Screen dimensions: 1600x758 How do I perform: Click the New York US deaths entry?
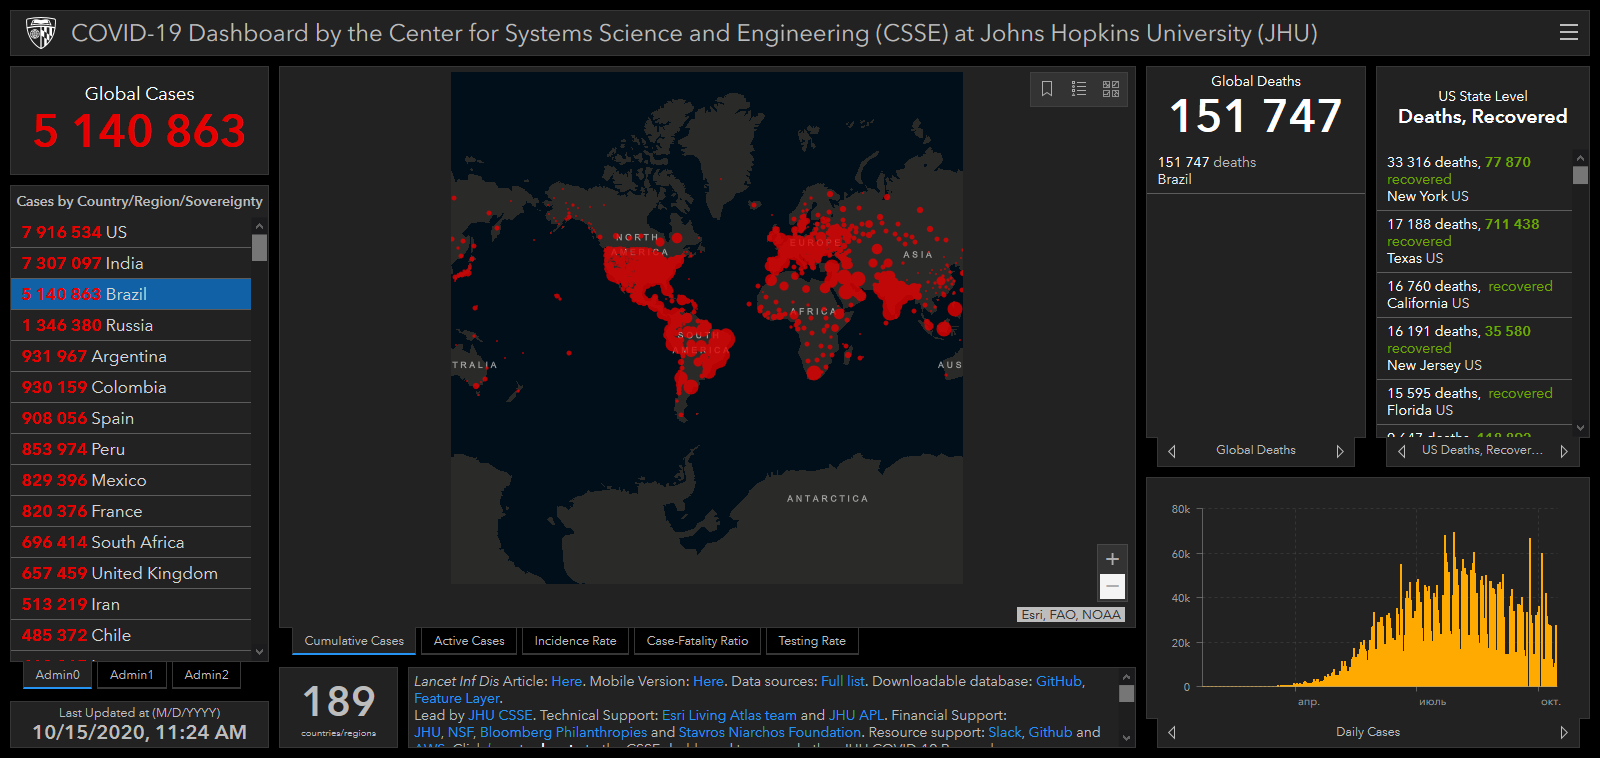(1475, 179)
